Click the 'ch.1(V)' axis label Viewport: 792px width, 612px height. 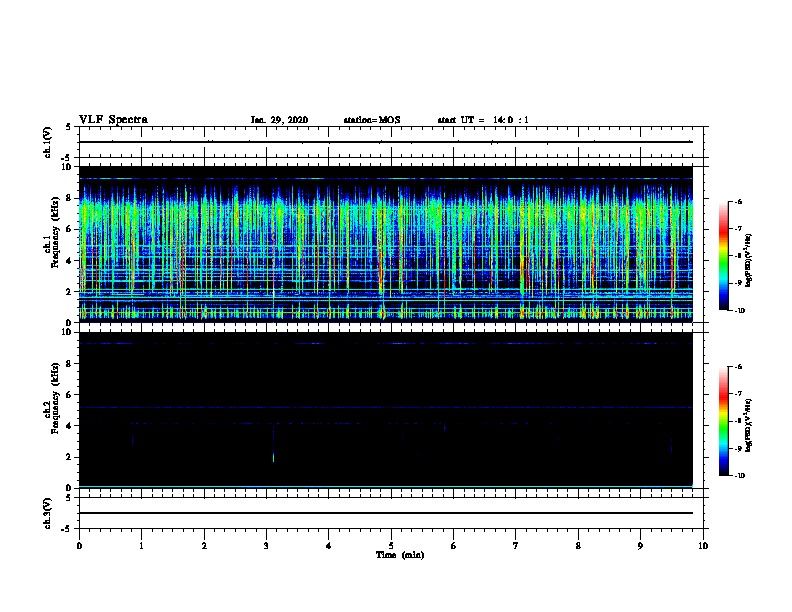coord(48,142)
